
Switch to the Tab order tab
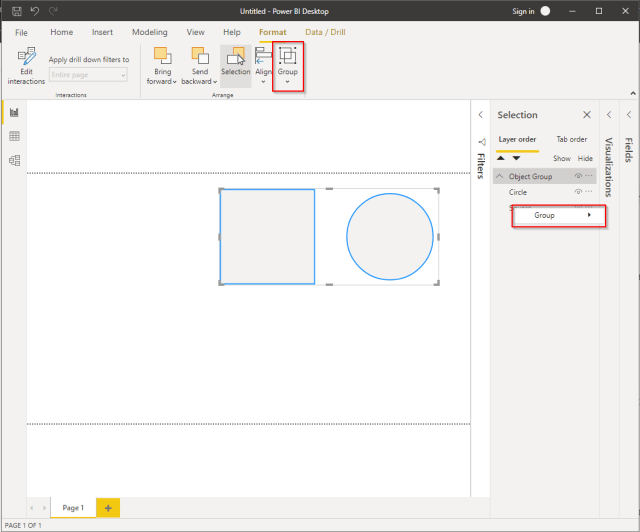point(571,139)
